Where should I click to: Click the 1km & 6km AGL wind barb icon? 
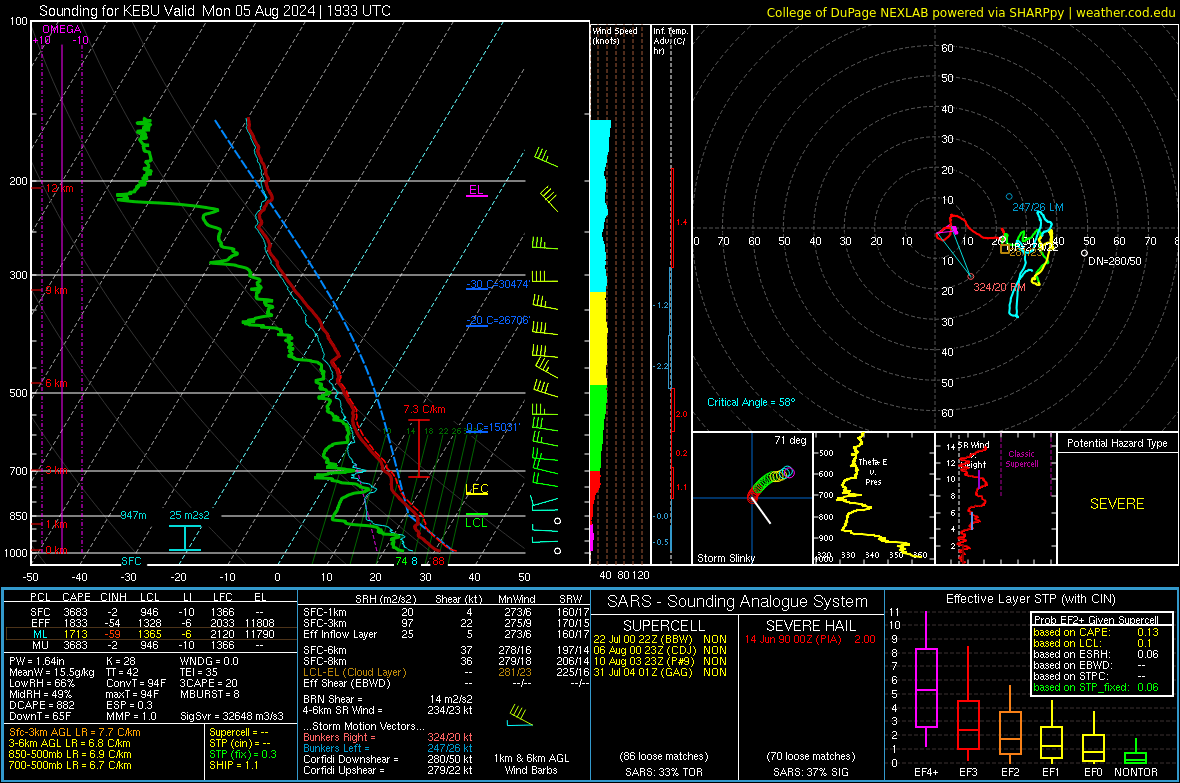520,715
